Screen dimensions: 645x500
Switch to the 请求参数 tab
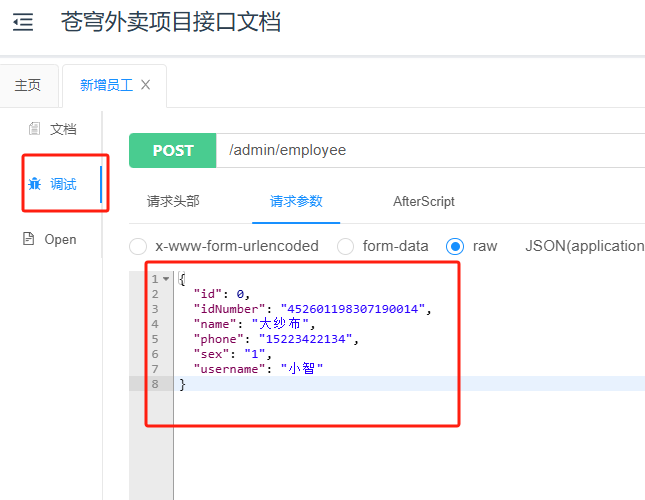coord(296,201)
